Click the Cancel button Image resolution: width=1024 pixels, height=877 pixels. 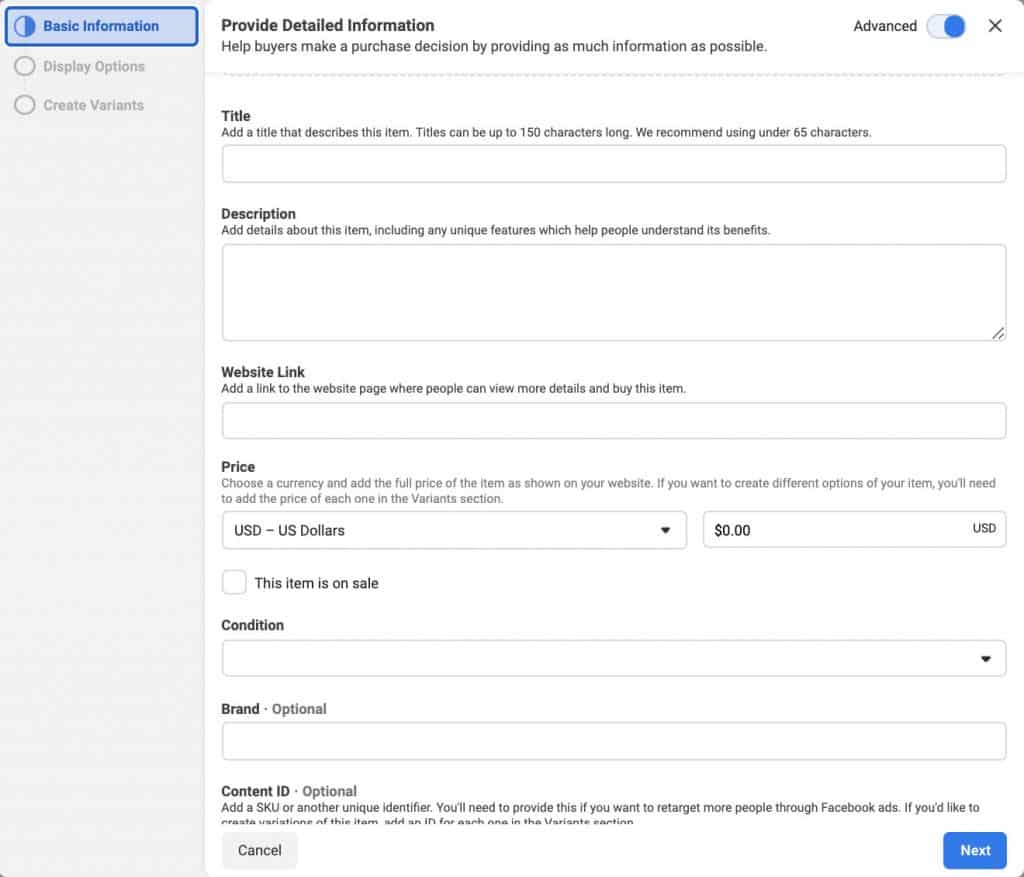259,850
